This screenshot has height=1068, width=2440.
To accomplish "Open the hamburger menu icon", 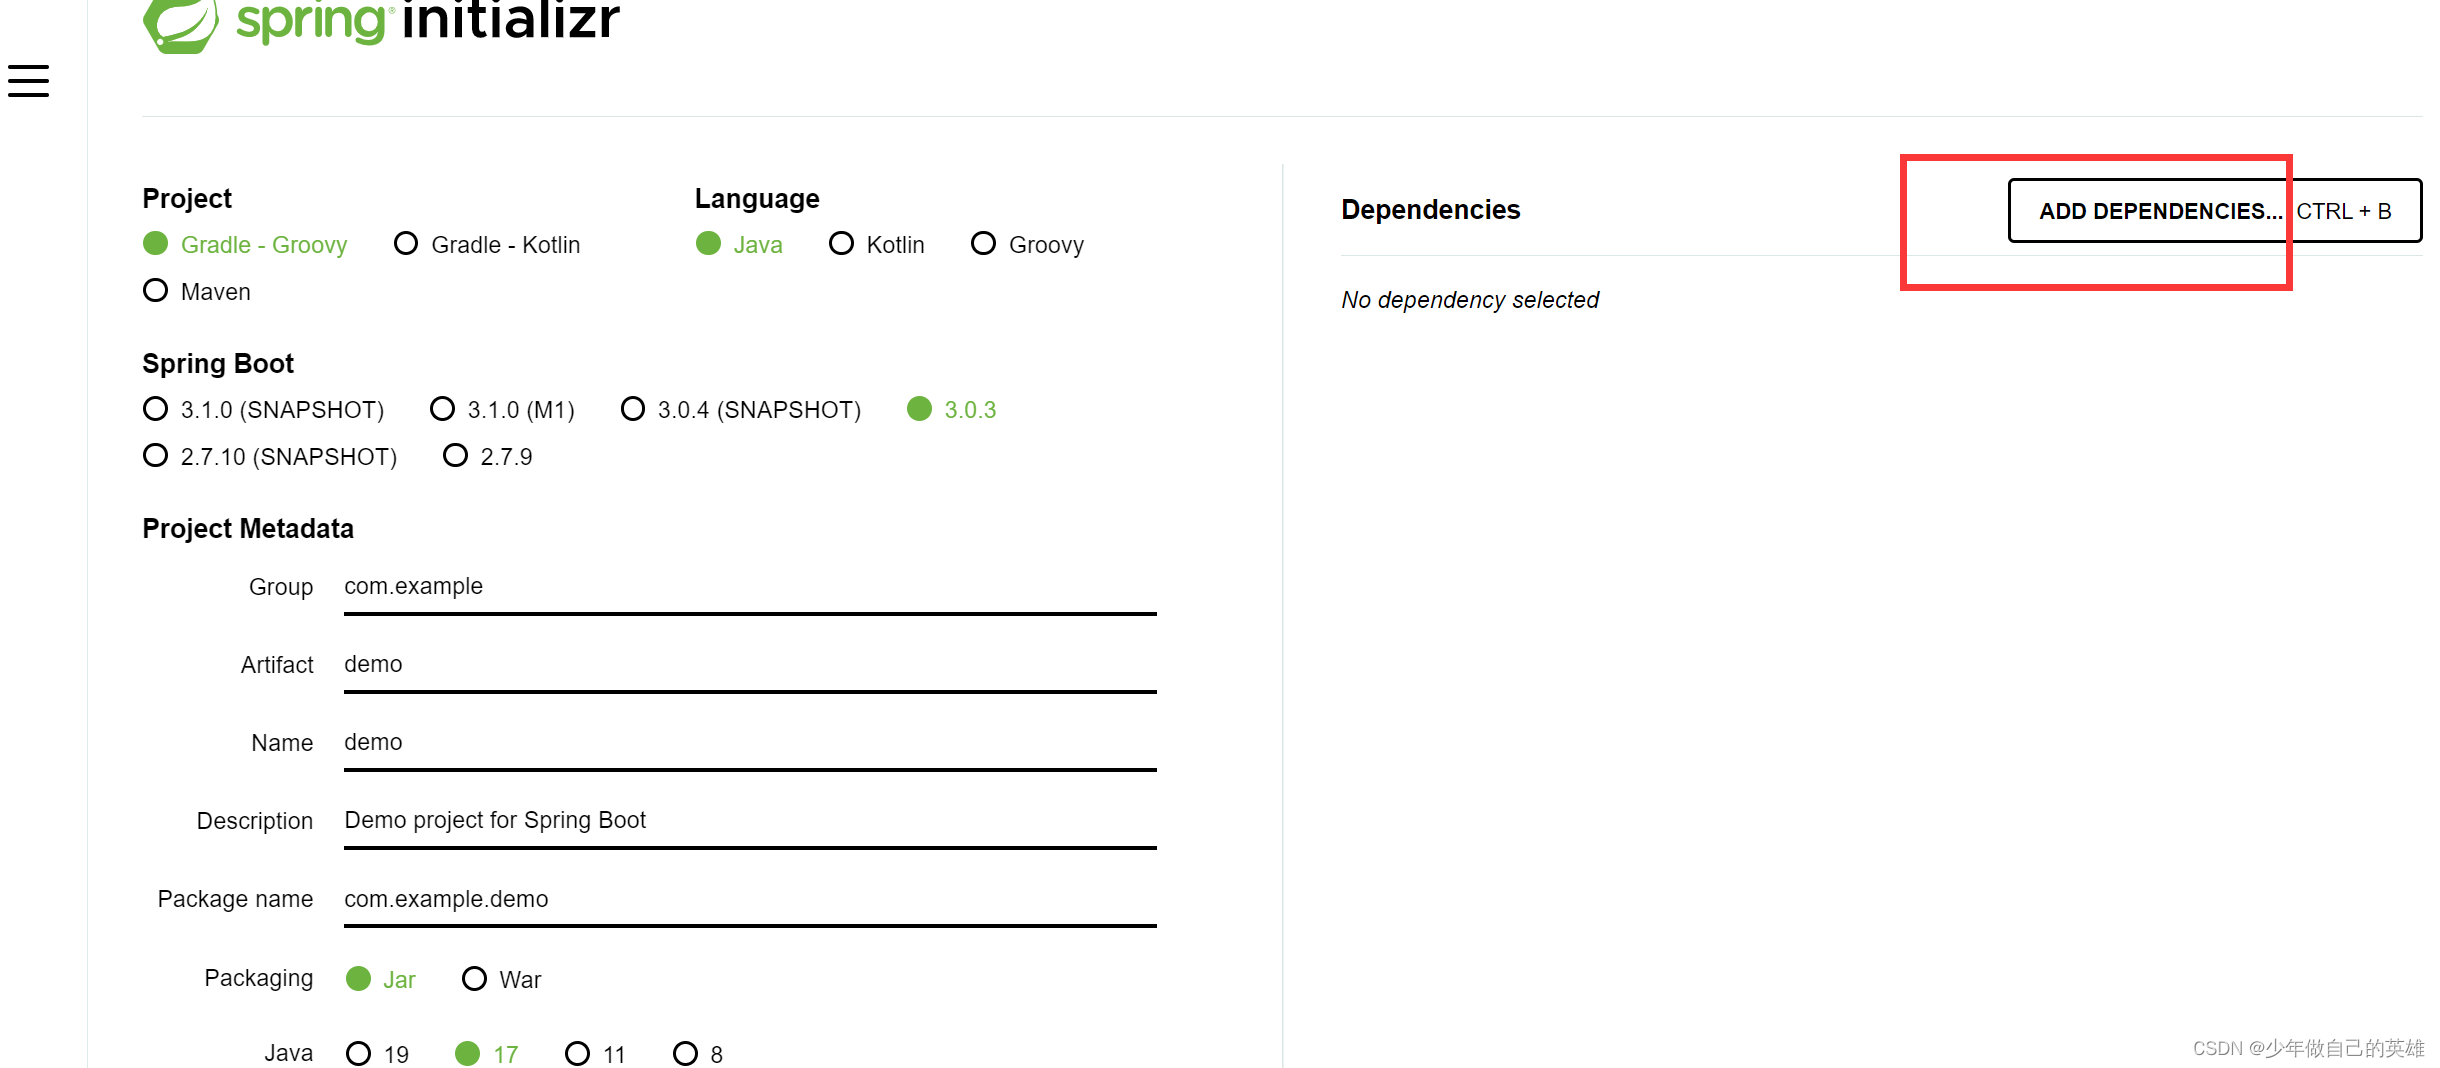I will click(x=28, y=81).
